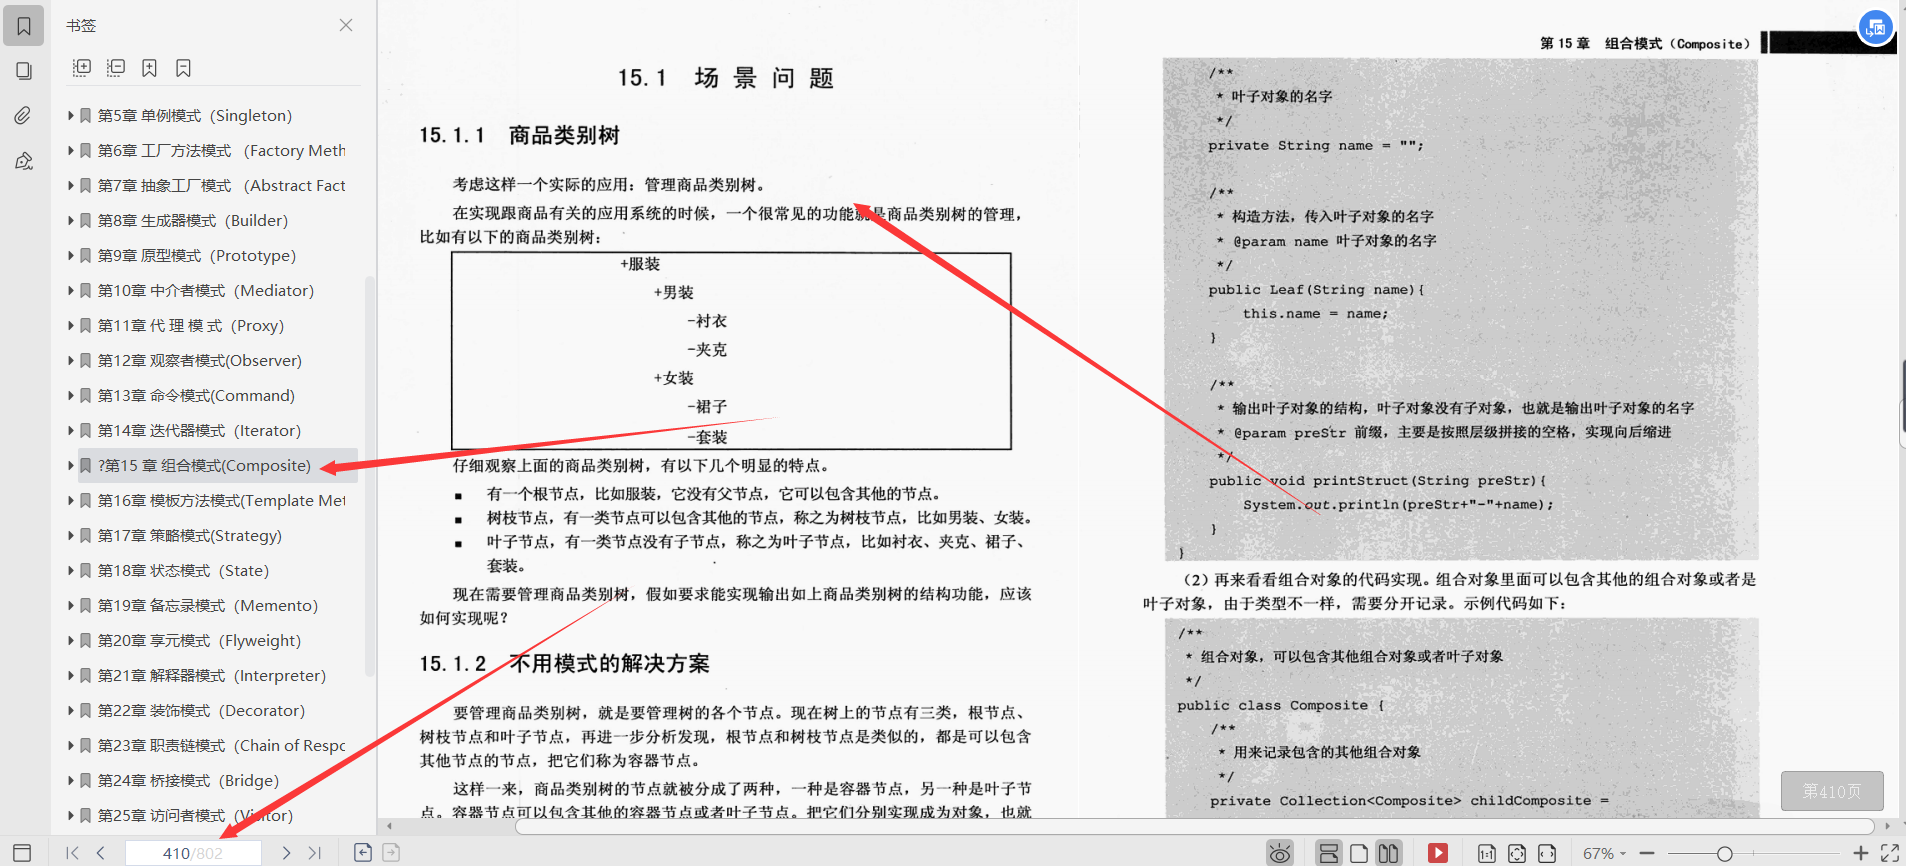Image resolution: width=1906 pixels, height=866 pixels.
Task: Zoom in with plus button
Action: tap(1860, 853)
